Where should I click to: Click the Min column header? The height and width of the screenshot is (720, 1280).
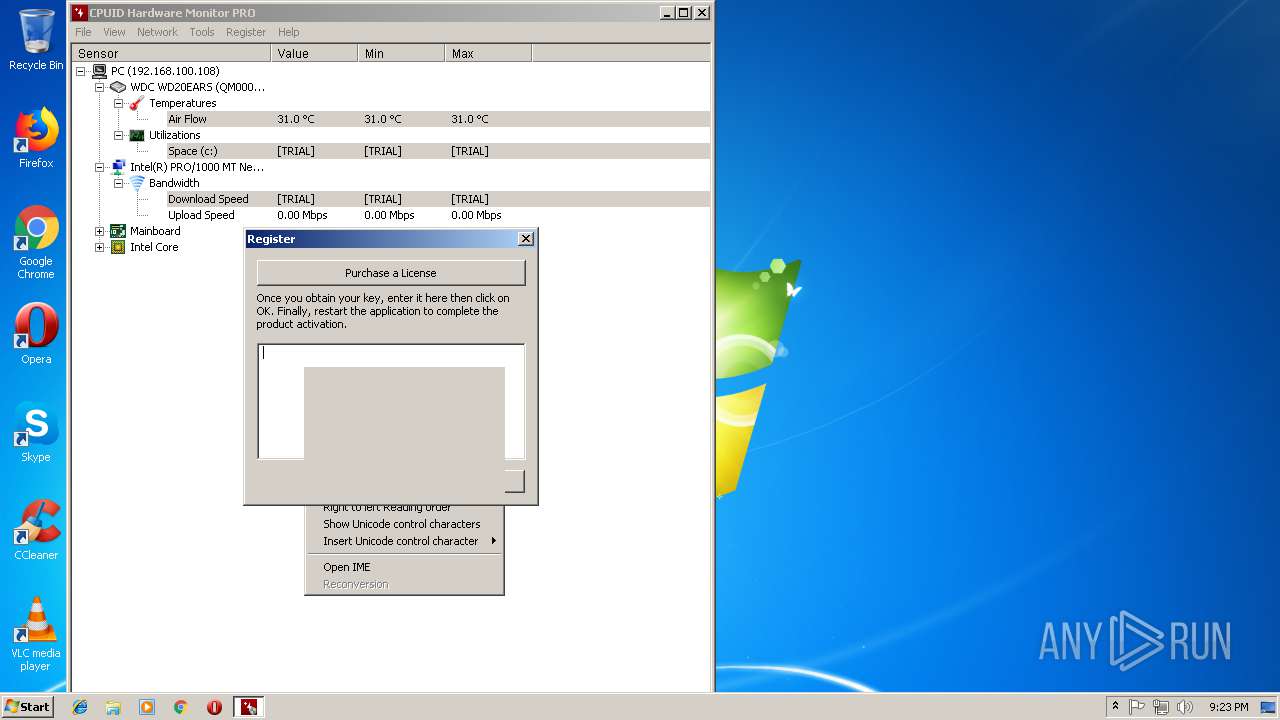pos(401,53)
